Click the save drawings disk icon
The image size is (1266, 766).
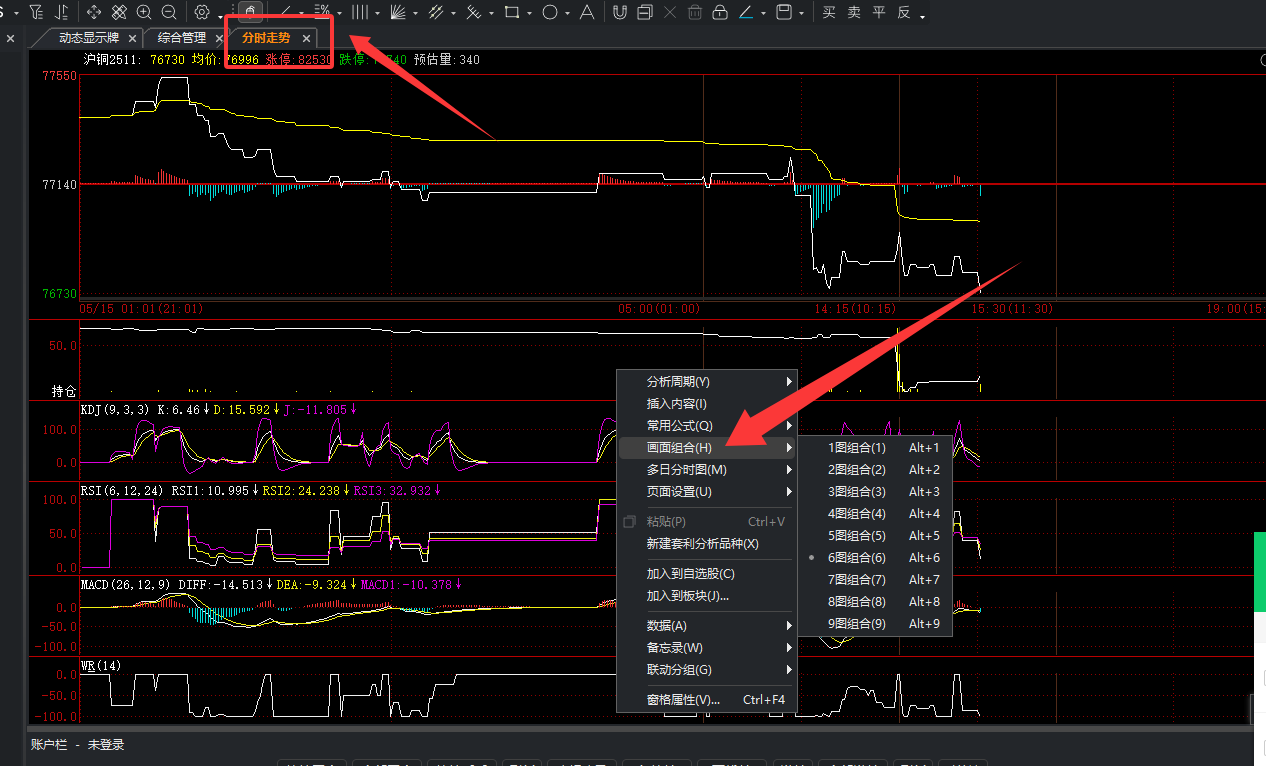point(784,12)
